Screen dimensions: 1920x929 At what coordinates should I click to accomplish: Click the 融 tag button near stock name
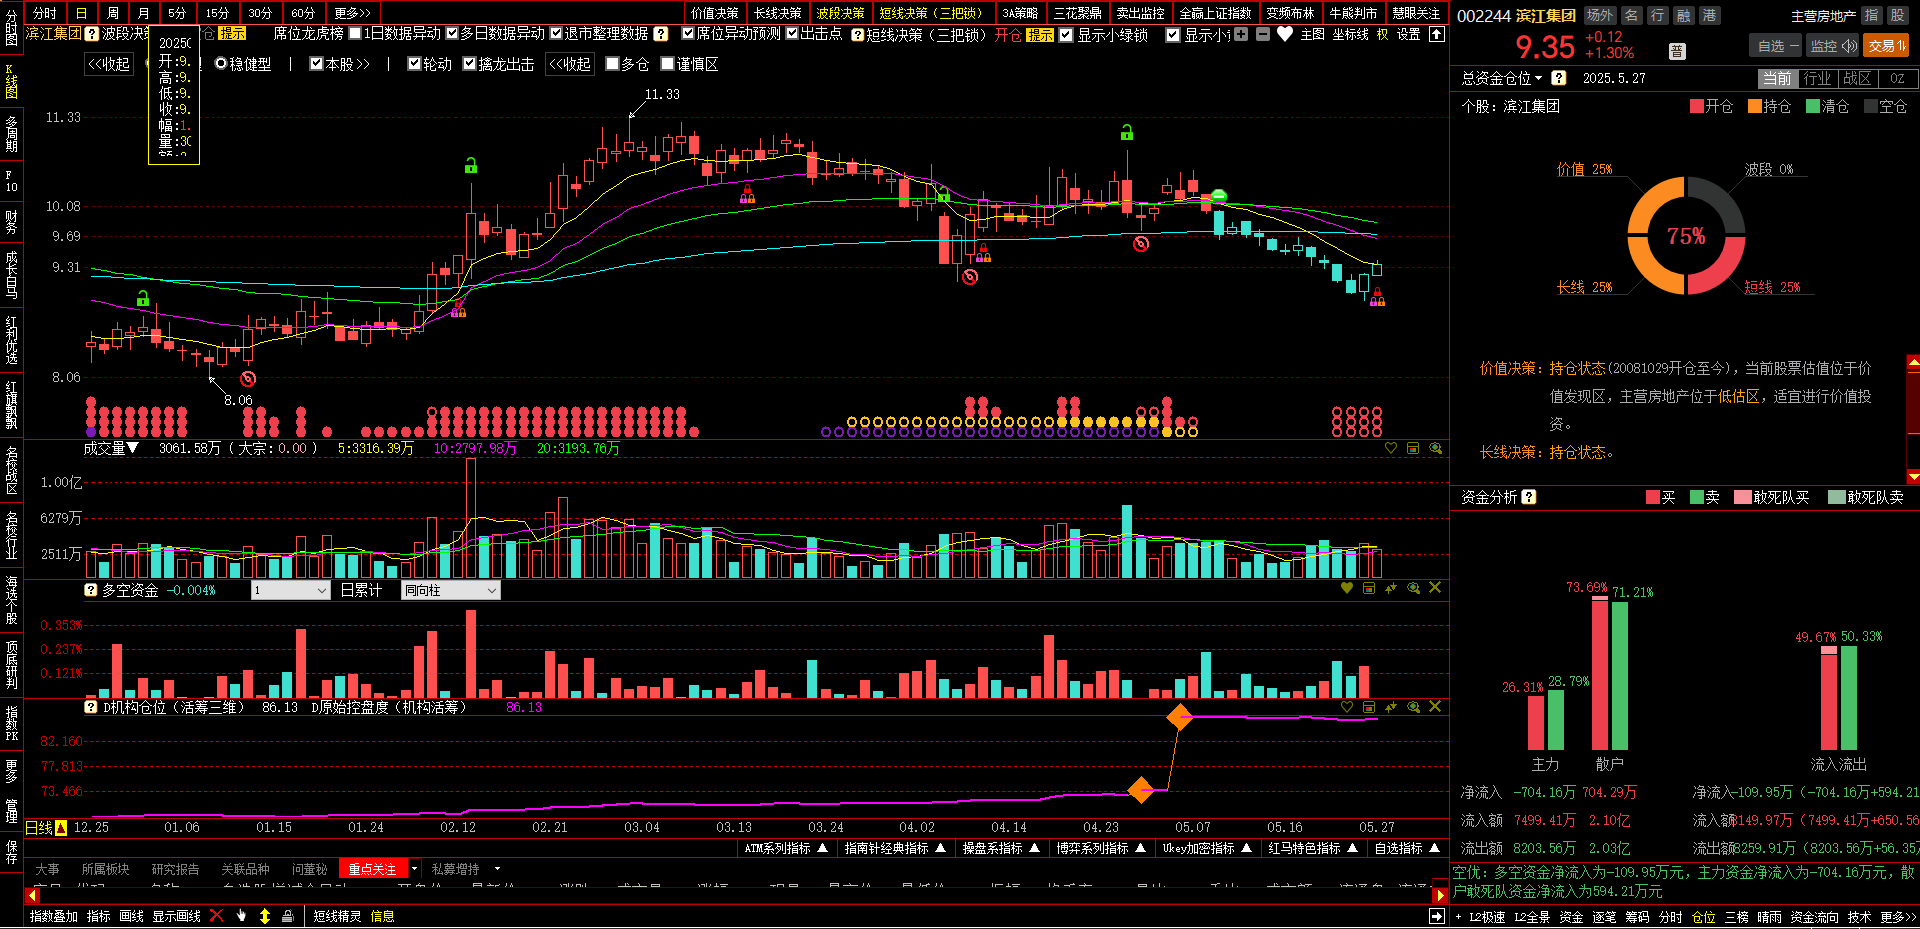pyautogui.click(x=1683, y=15)
